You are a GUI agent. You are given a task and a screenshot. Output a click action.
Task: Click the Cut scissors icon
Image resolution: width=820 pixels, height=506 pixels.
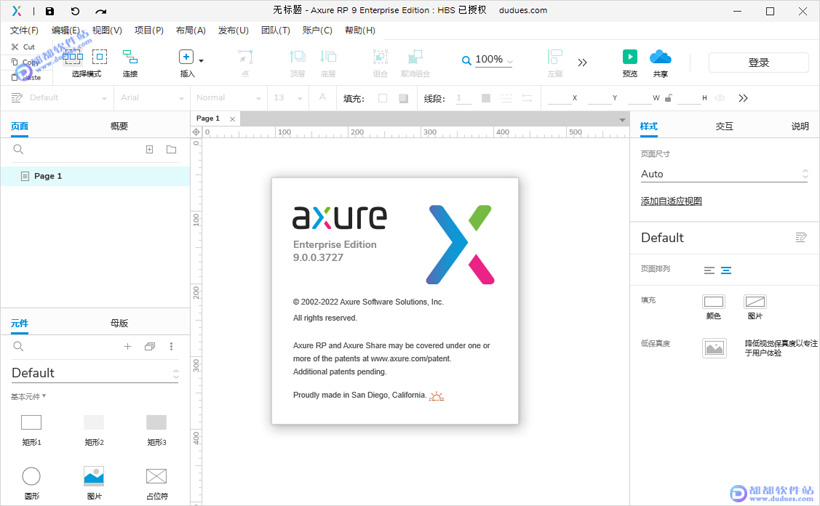15,47
